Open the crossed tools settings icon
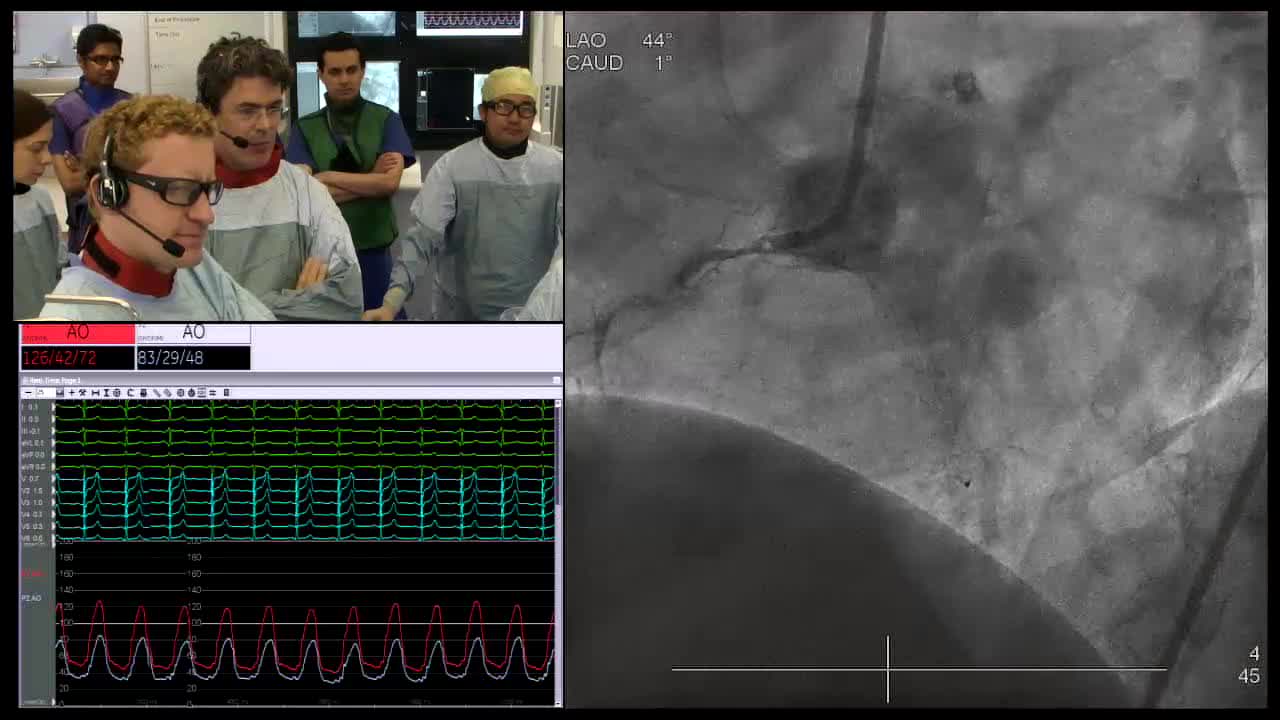The image size is (1280, 720). (82, 393)
